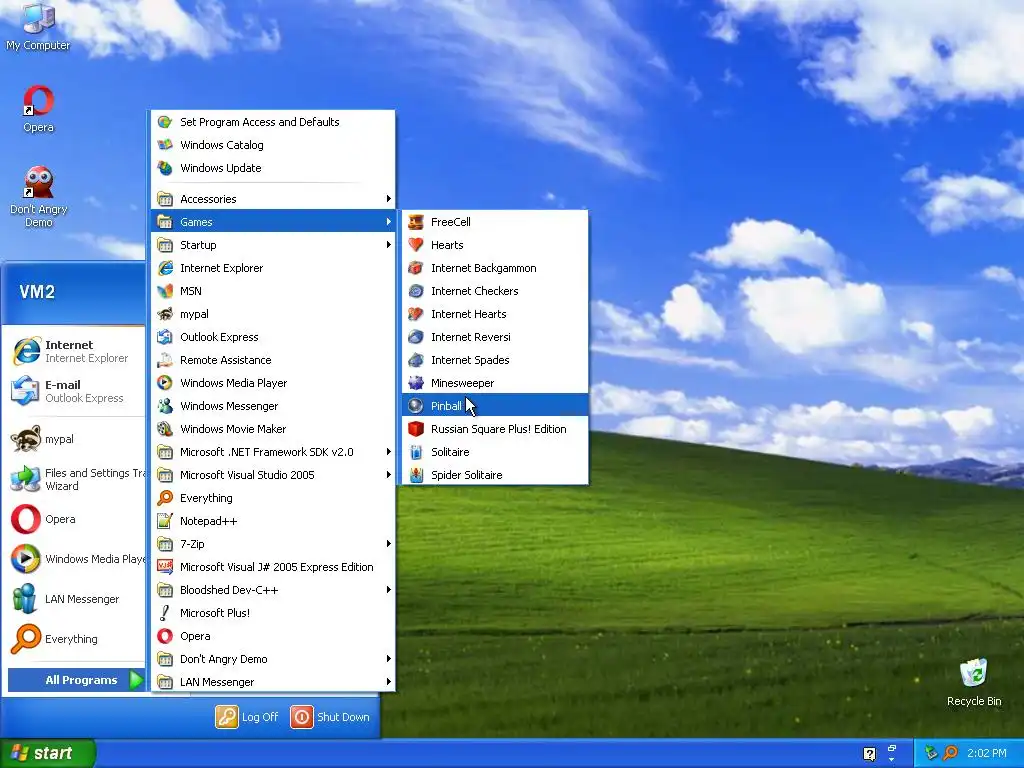Select Microsoft Visual J# 2005 Express Edition
This screenshot has width=1024, height=768.
273,567
